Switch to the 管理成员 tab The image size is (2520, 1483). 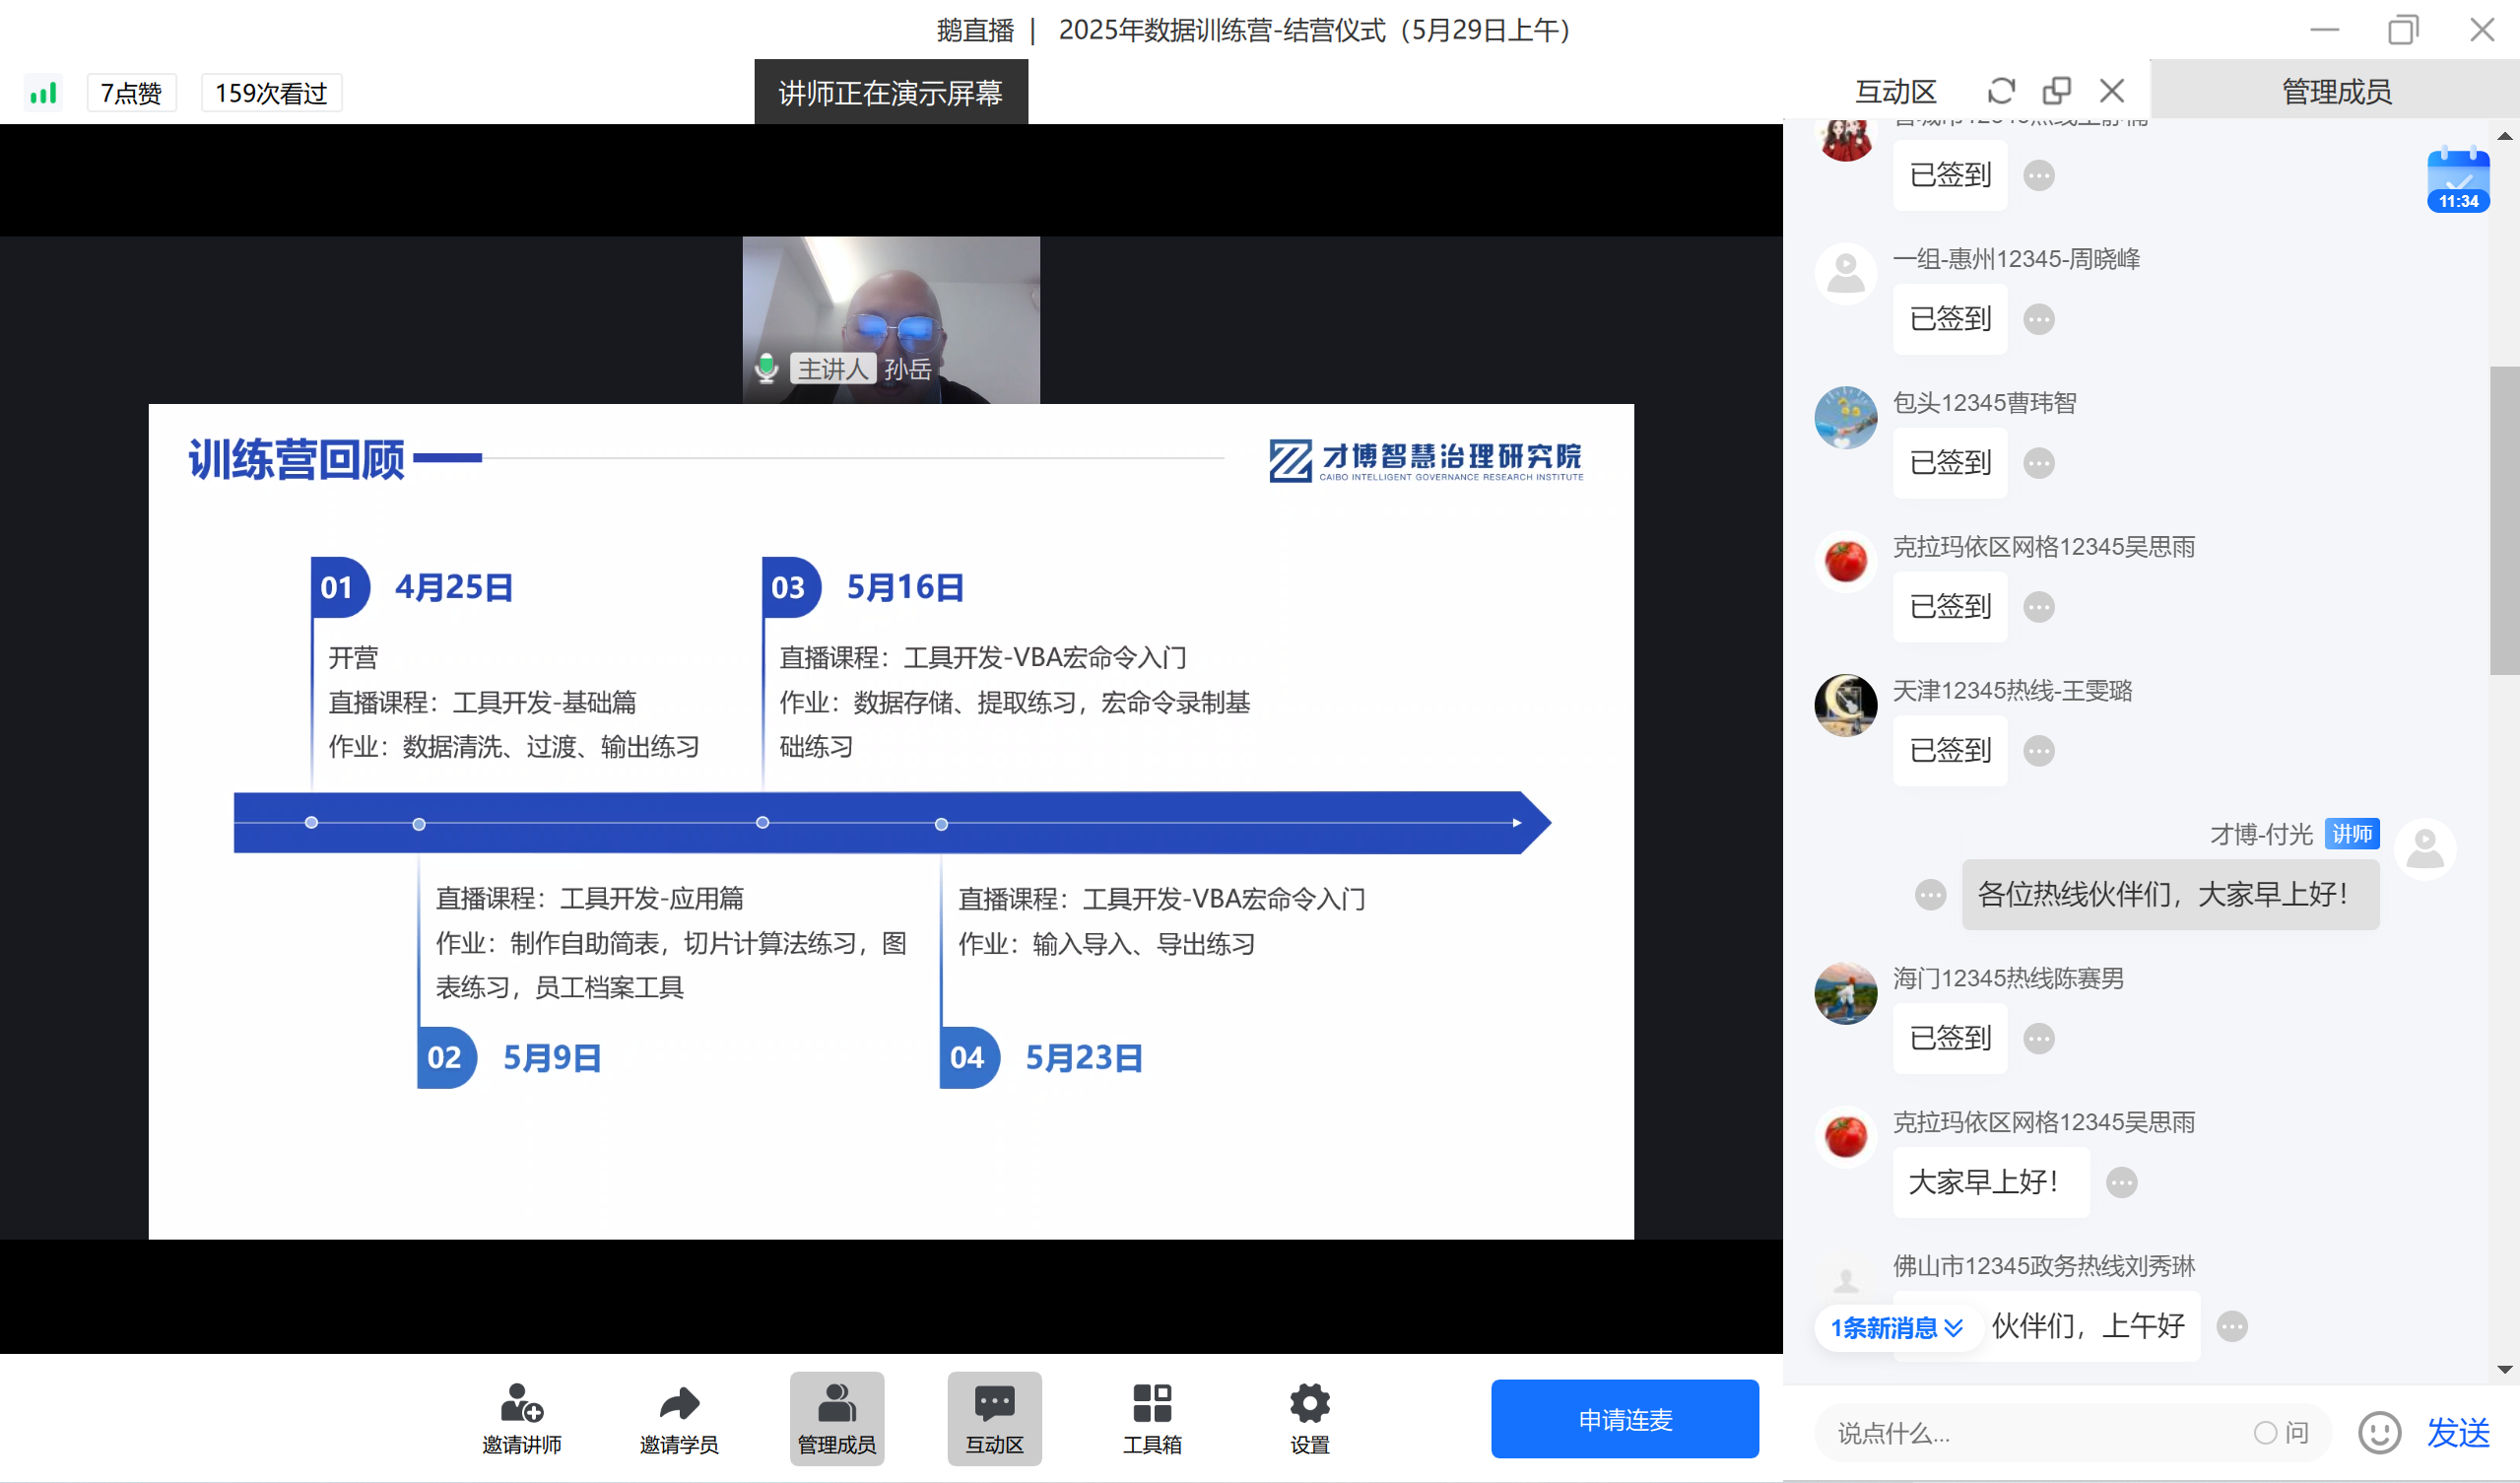coord(2334,90)
